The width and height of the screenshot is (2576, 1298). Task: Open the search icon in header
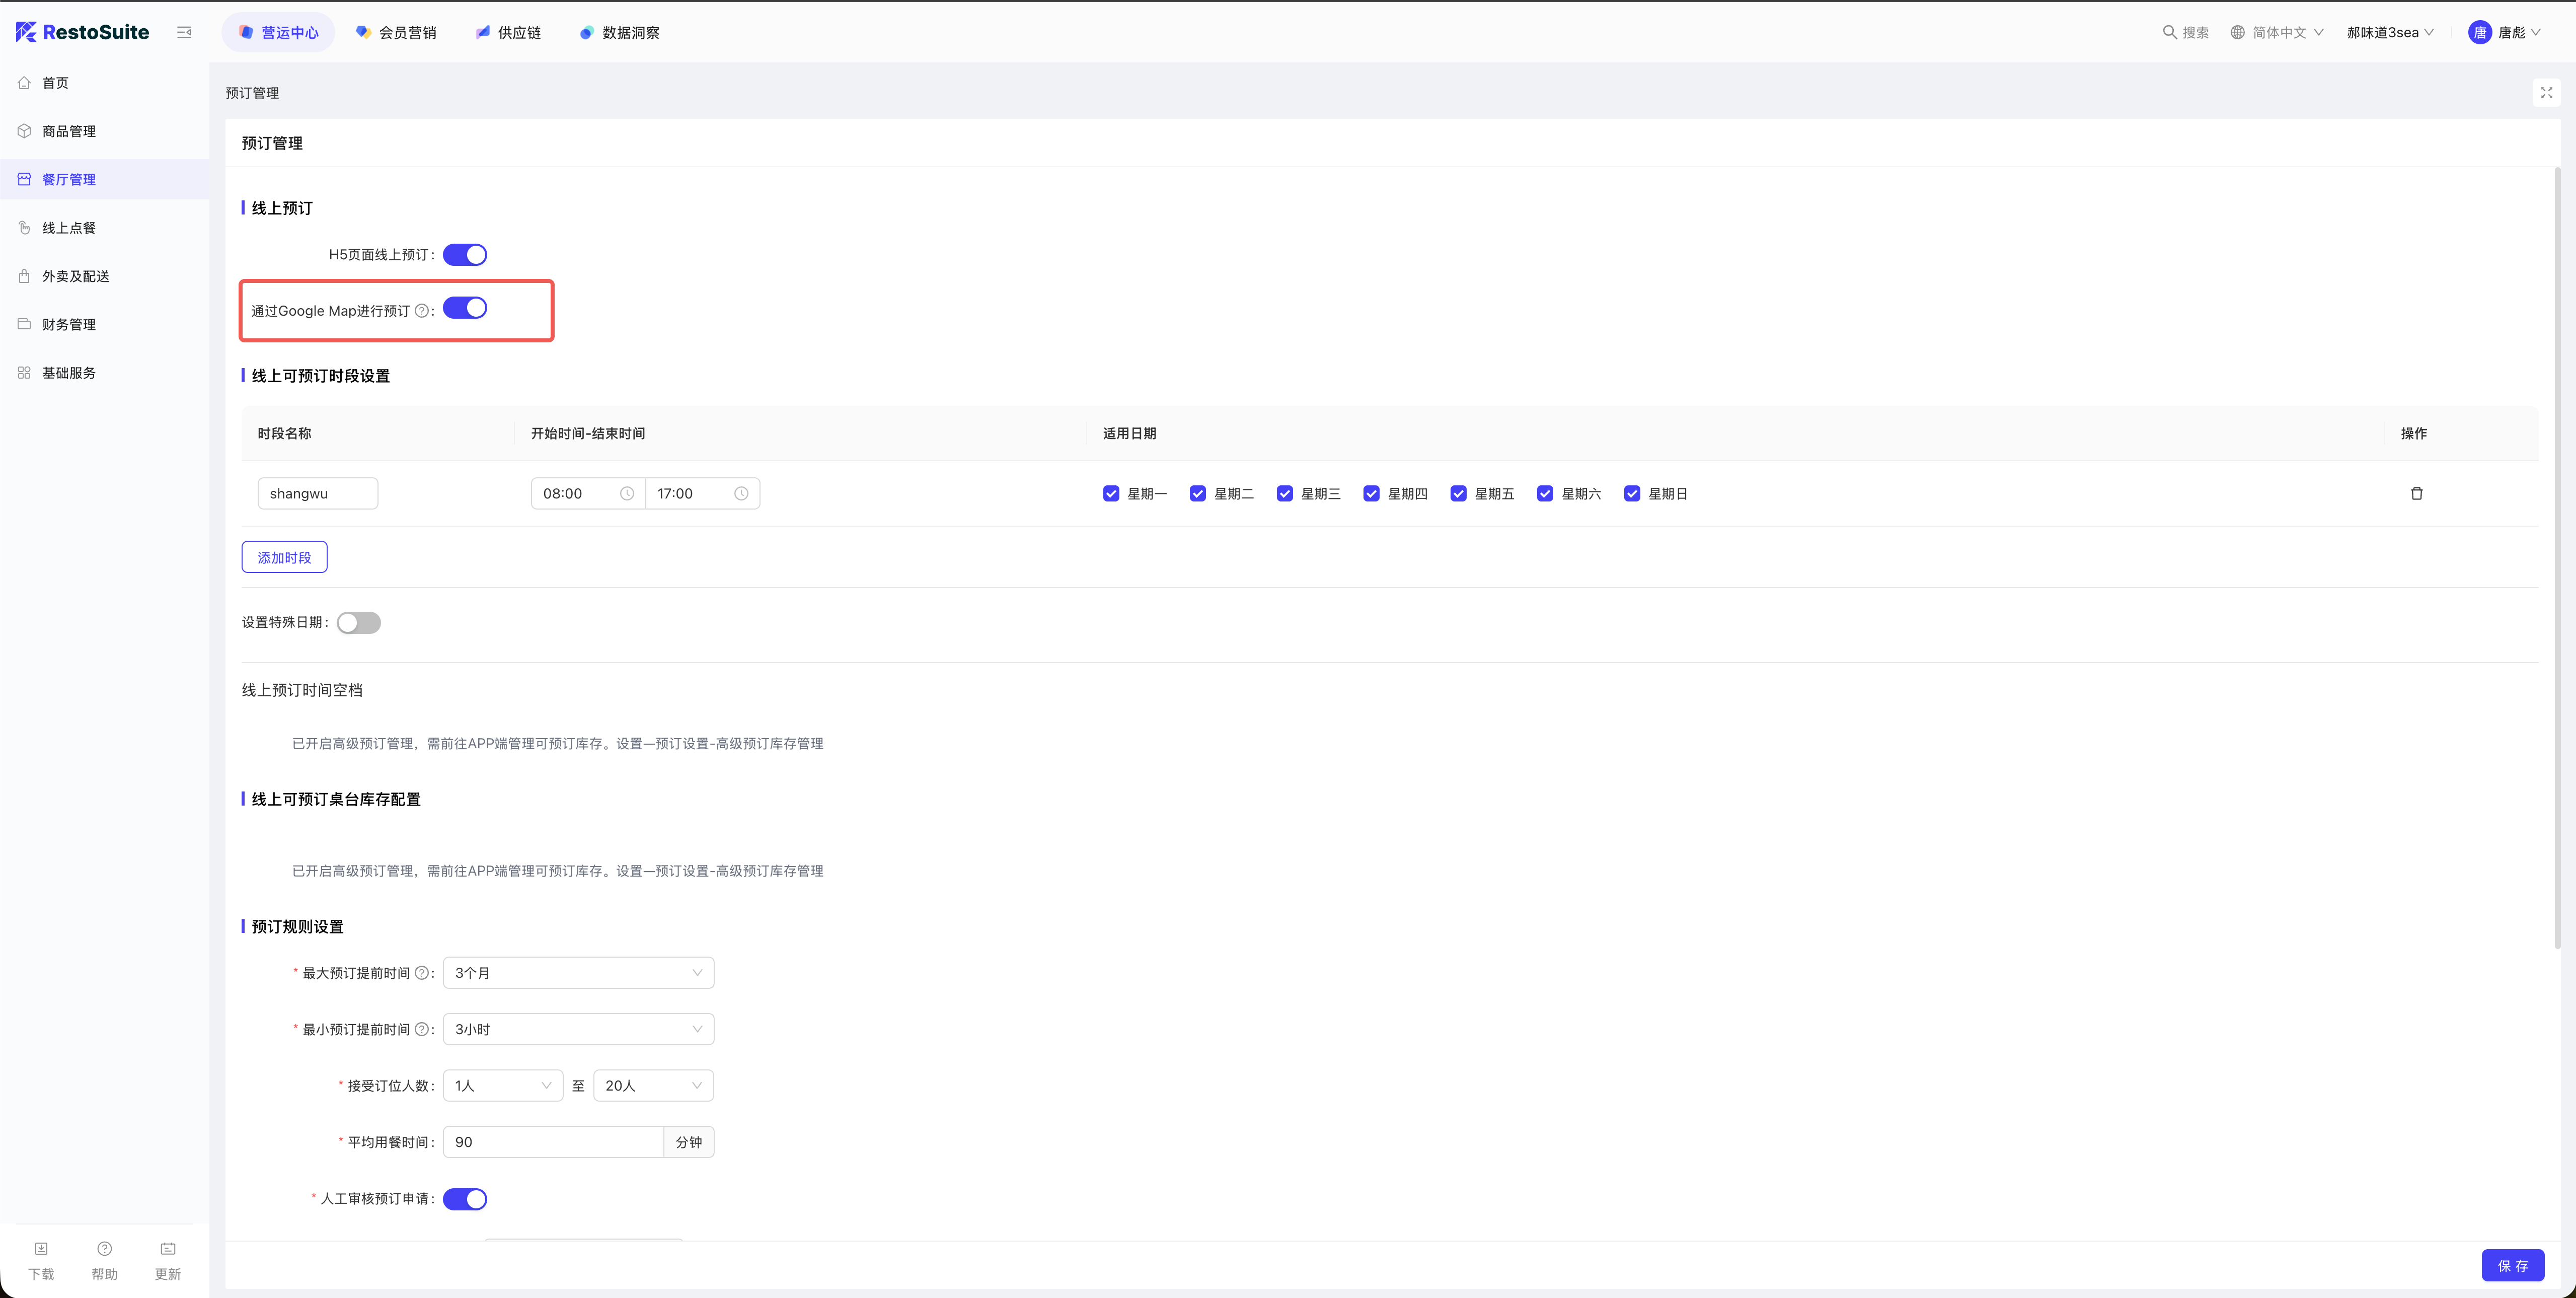(2169, 32)
